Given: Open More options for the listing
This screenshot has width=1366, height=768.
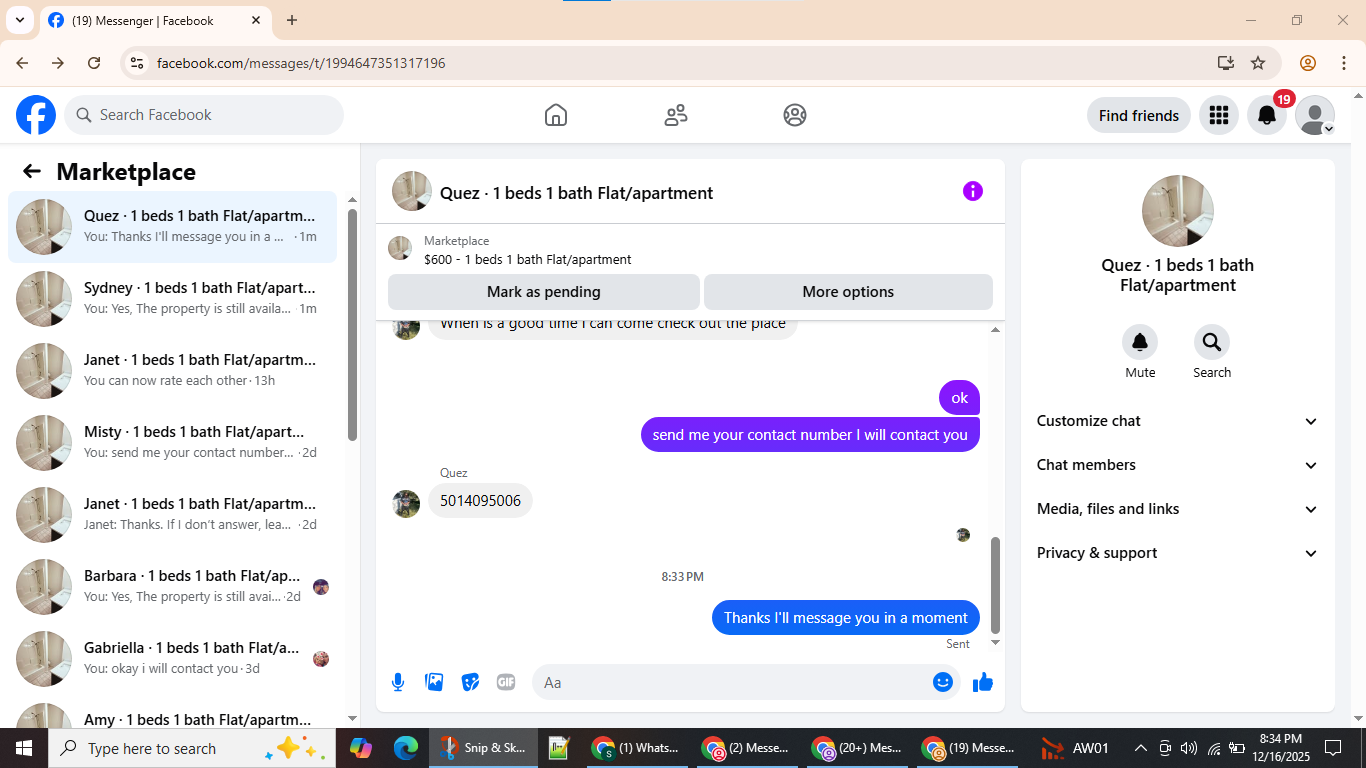Looking at the screenshot, I should (848, 292).
